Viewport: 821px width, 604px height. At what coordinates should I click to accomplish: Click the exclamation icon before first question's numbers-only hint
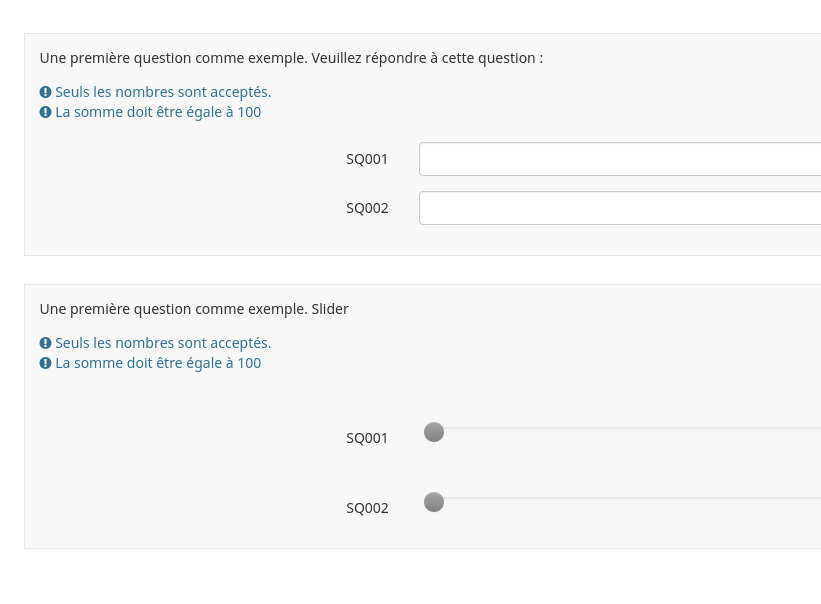(x=45, y=92)
